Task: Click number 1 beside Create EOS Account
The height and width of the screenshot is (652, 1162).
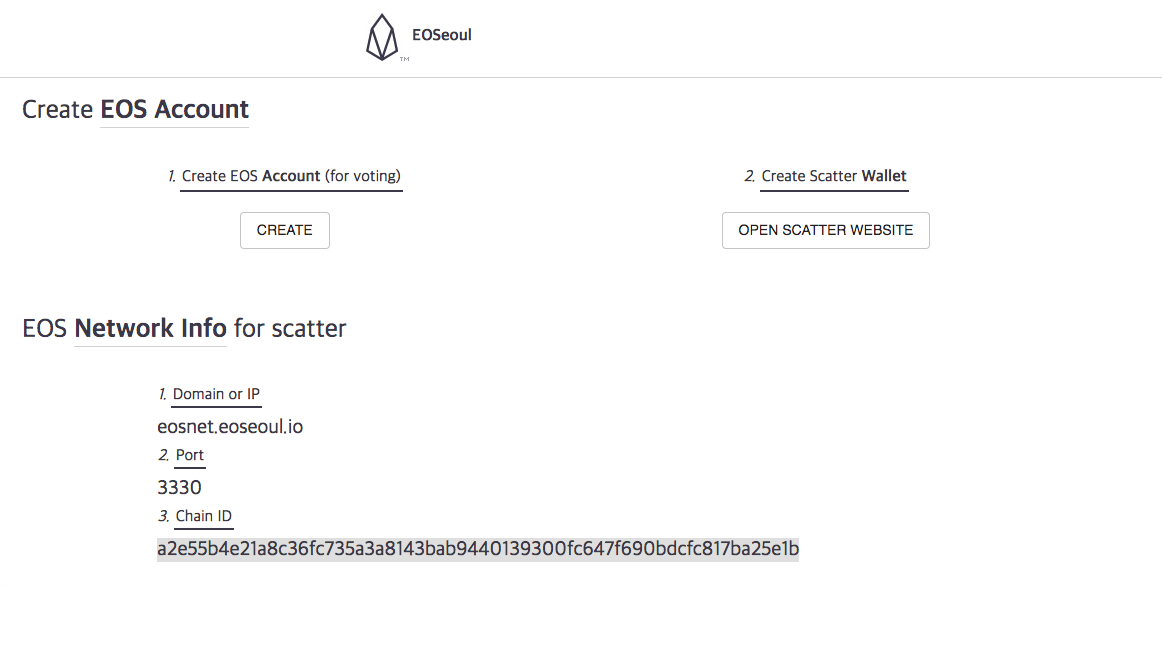Action: 172,176
